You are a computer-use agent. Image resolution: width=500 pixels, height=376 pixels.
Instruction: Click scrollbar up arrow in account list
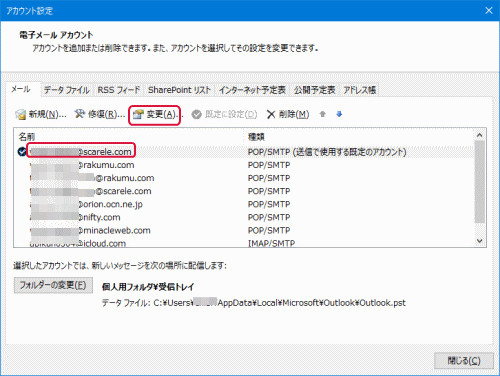pyautogui.click(x=480, y=135)
